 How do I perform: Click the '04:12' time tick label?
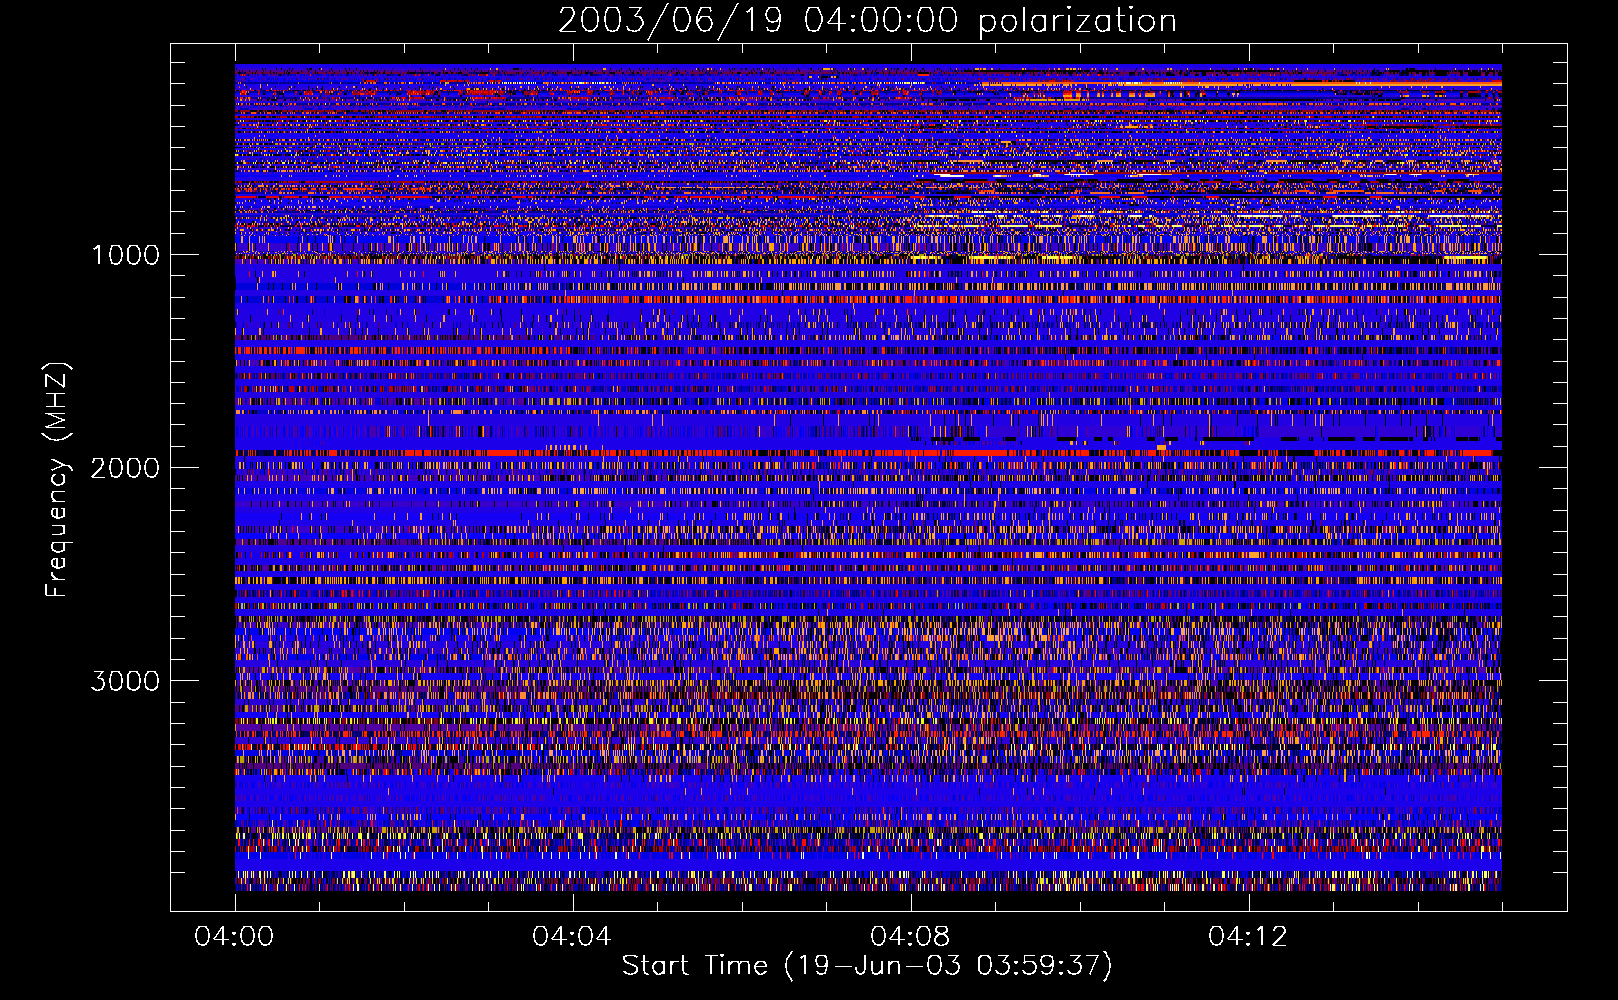click(x=1248, y=936)
